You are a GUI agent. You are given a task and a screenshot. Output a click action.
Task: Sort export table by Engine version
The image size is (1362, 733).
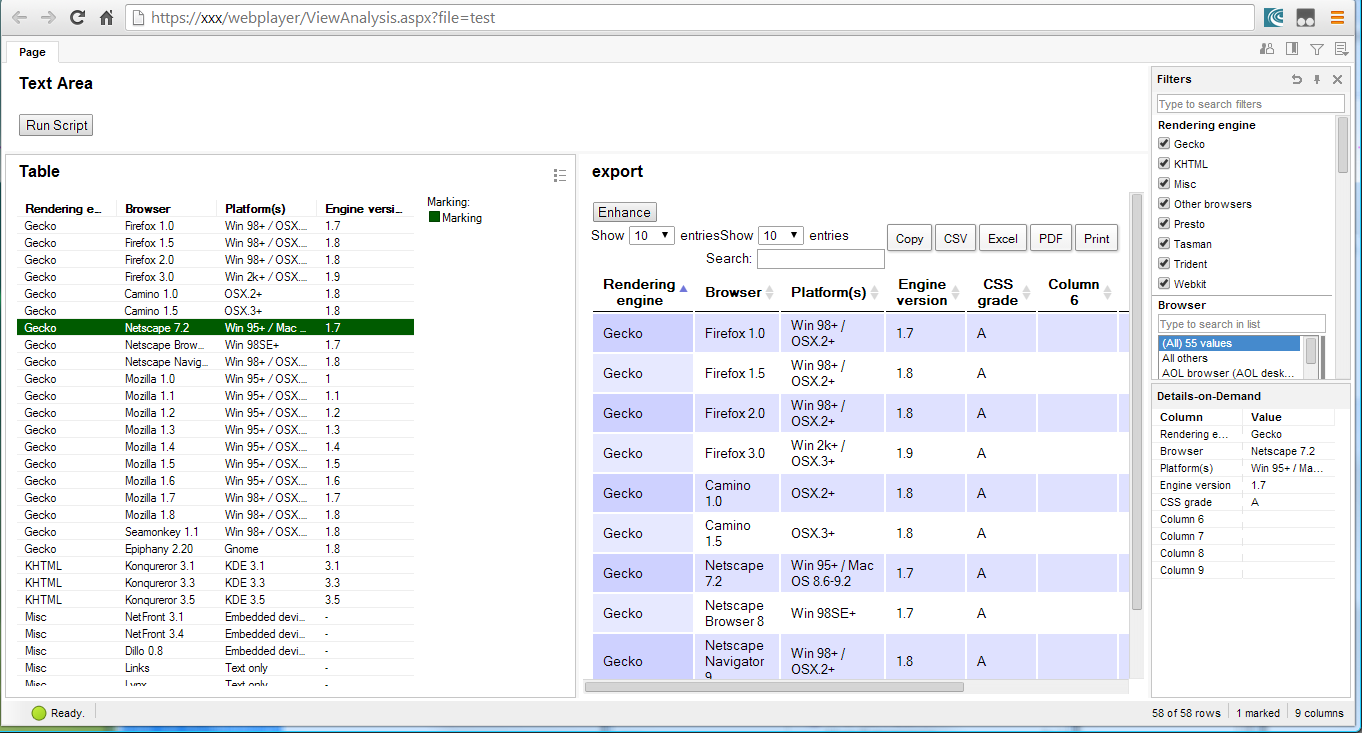click(x=925, y=292)
